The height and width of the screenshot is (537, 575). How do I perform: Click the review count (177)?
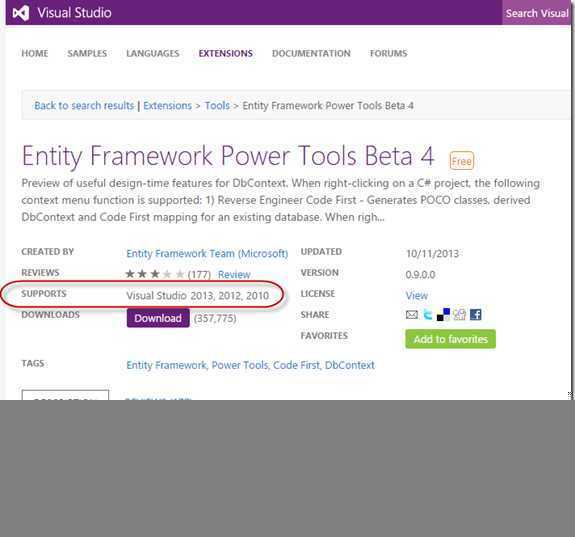pos(199,274)
